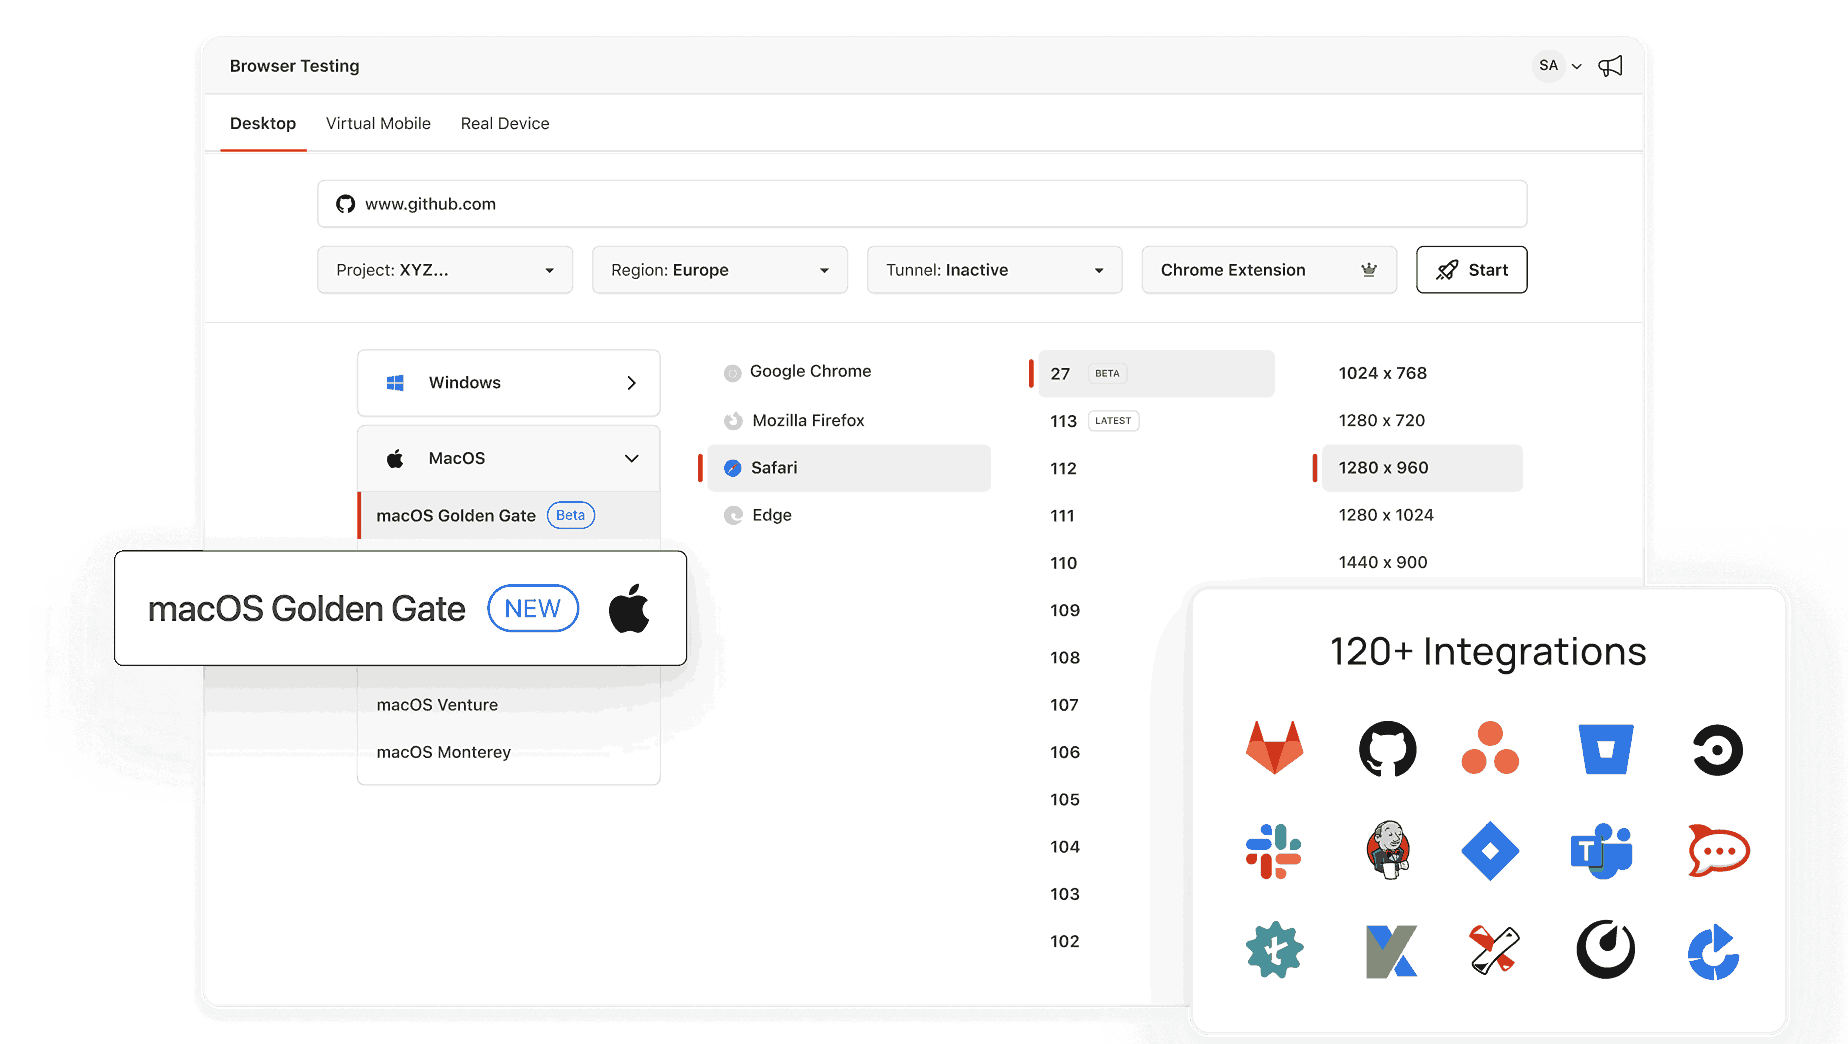Click the Jira diamond integration icon
The image size is (1848, 1044).
point(1490,851)
